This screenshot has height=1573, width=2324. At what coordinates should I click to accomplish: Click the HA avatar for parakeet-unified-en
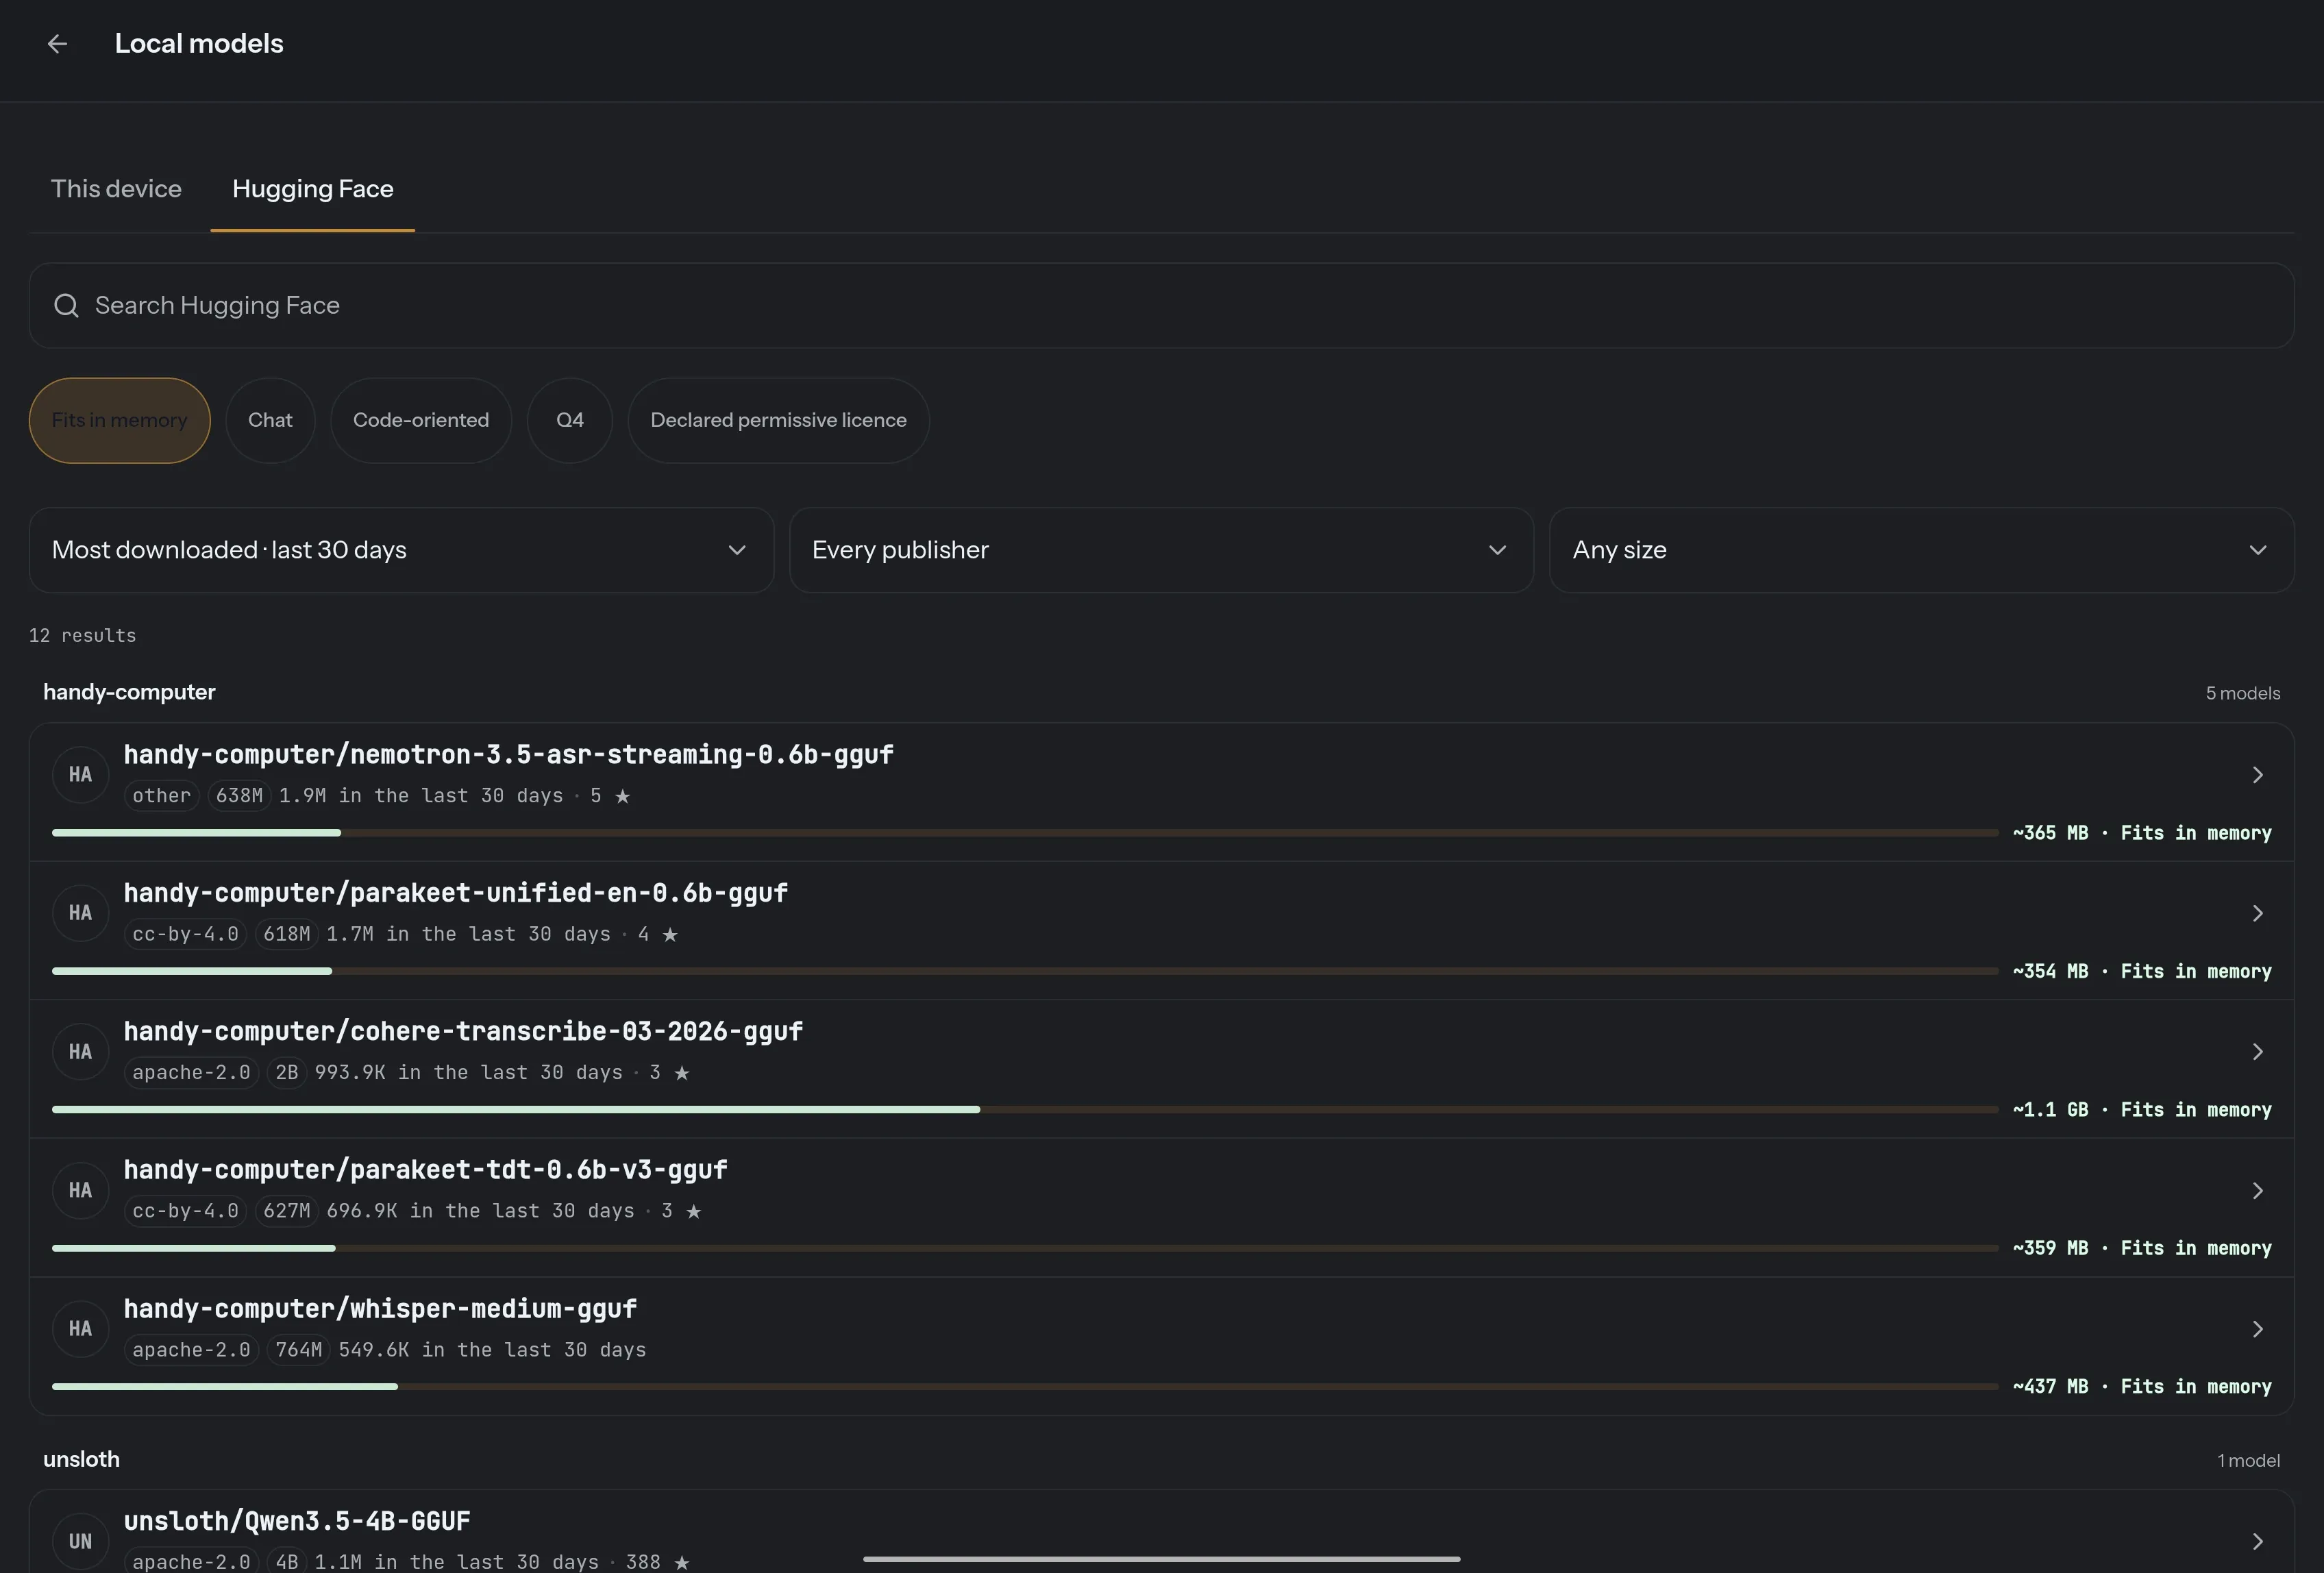point(80,913)
